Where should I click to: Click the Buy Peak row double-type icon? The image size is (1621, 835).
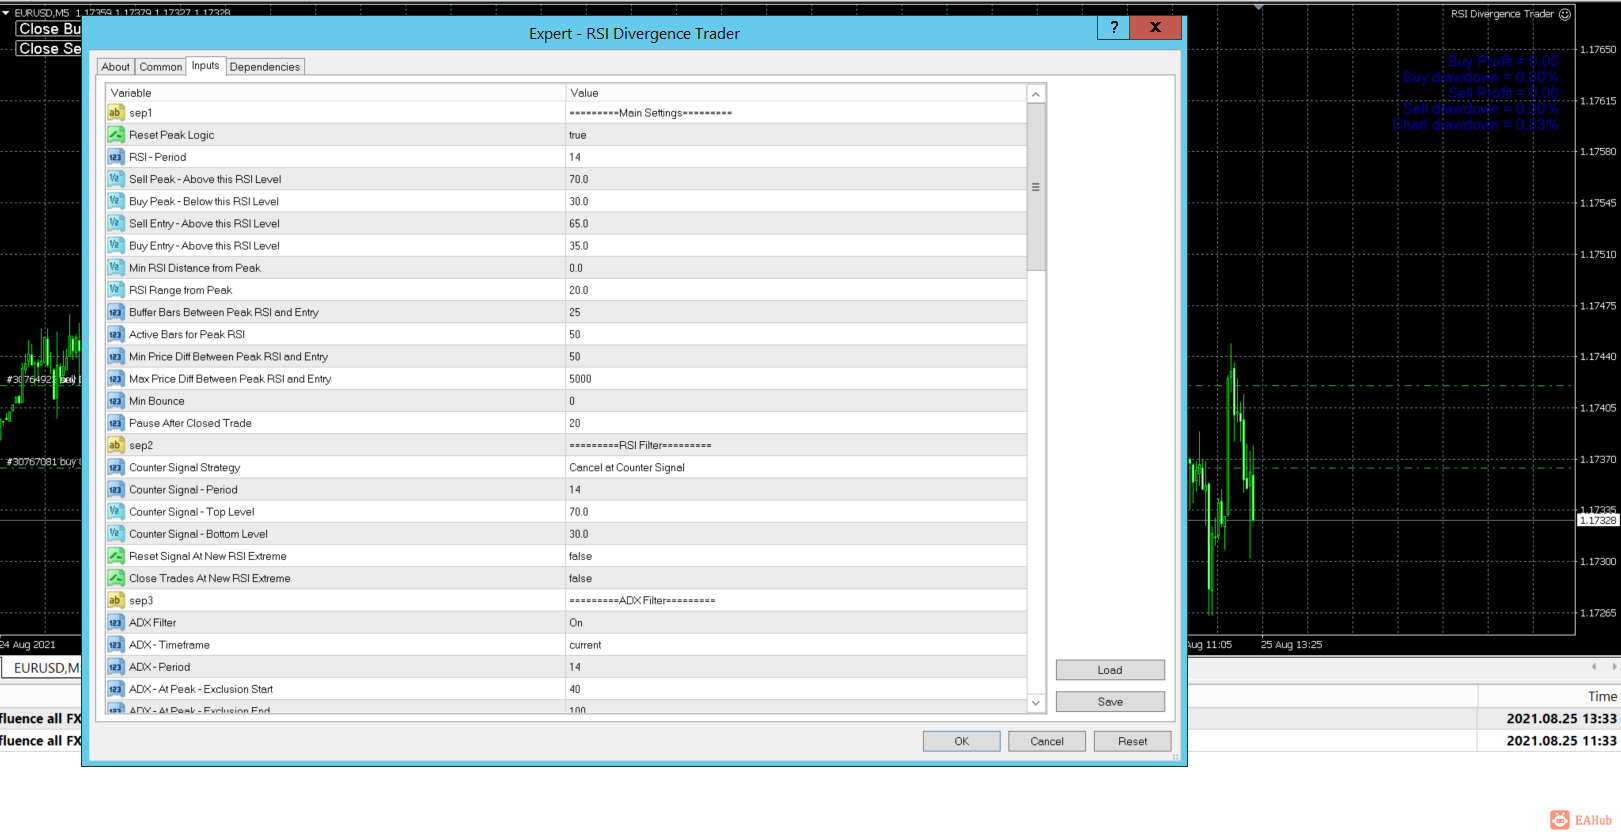(x=116, y=201)
